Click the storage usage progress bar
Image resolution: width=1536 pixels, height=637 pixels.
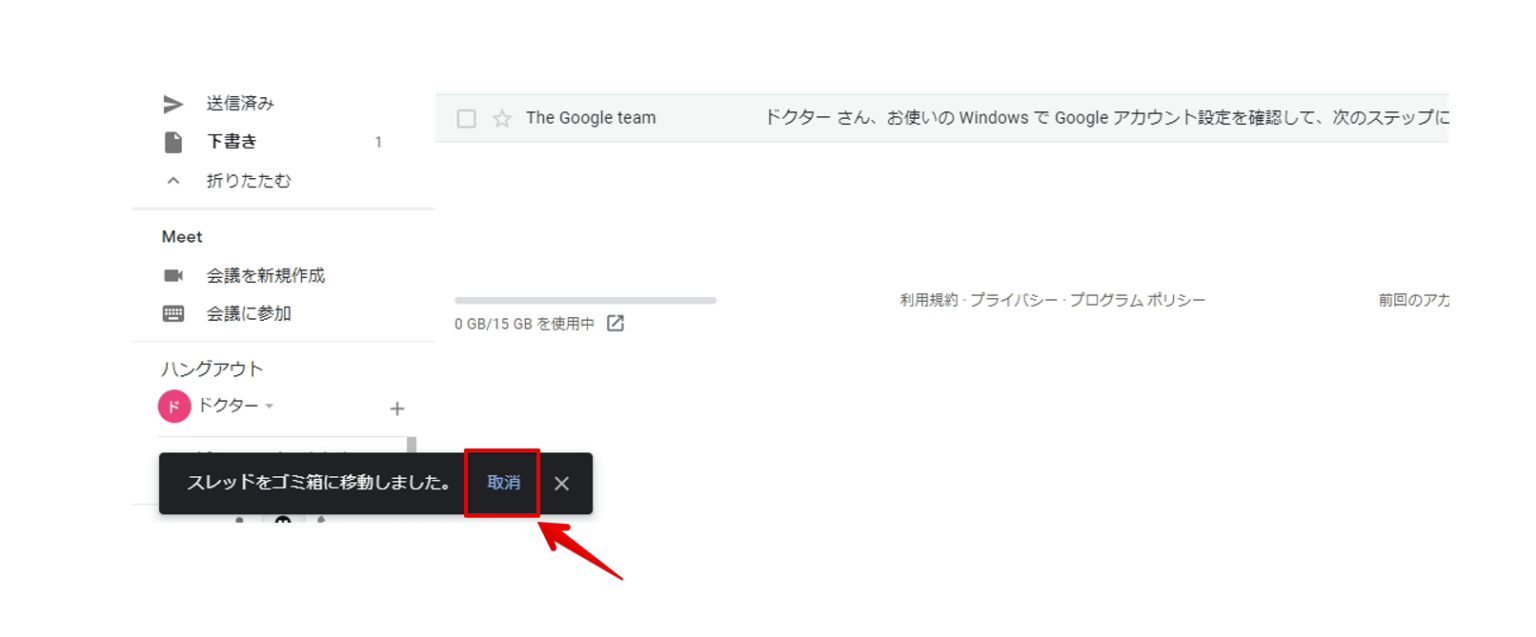click(585, 300)
